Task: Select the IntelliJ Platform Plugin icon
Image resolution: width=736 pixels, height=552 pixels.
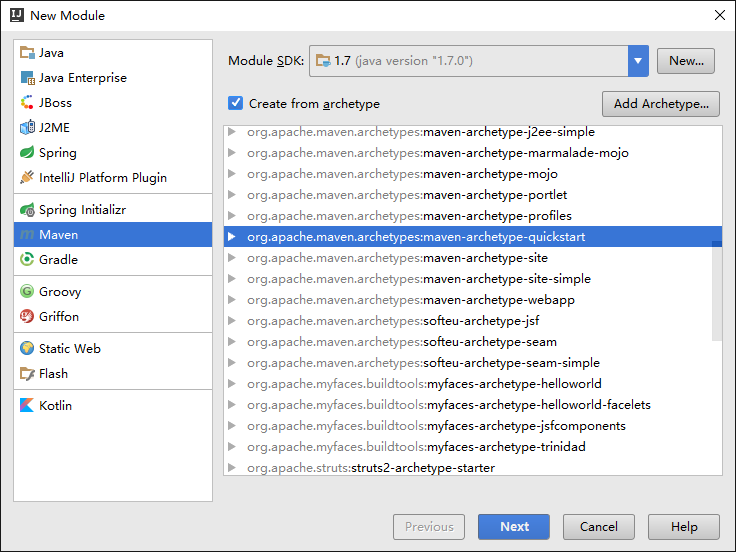Action: coord(28,178)
